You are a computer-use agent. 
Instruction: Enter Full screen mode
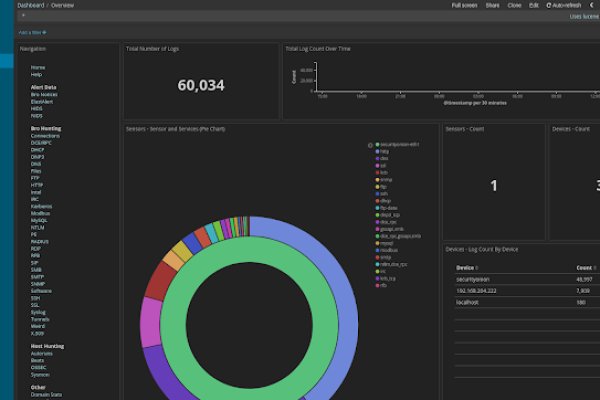pyautogui.click(x=464, y=5)
